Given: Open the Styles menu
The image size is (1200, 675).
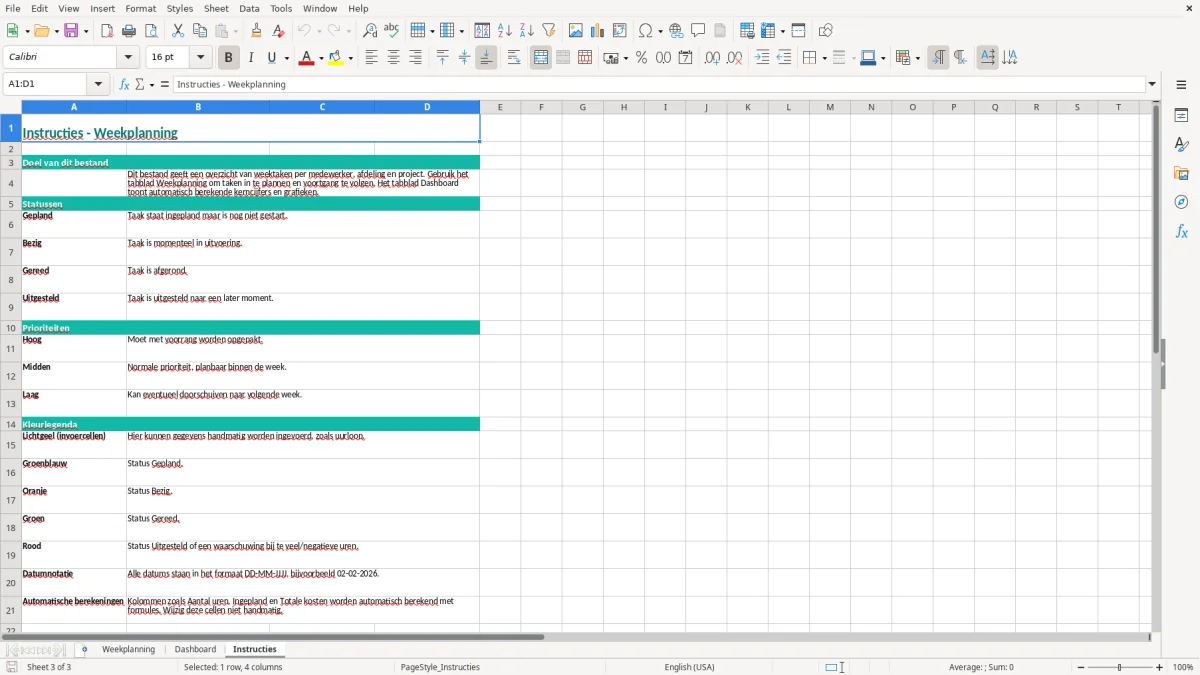Looking at the screenshot, I should click(180, 8).
